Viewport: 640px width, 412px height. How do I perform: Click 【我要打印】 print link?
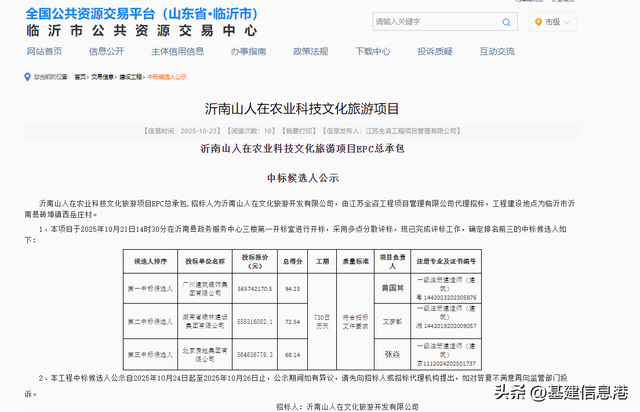point(298,130)
